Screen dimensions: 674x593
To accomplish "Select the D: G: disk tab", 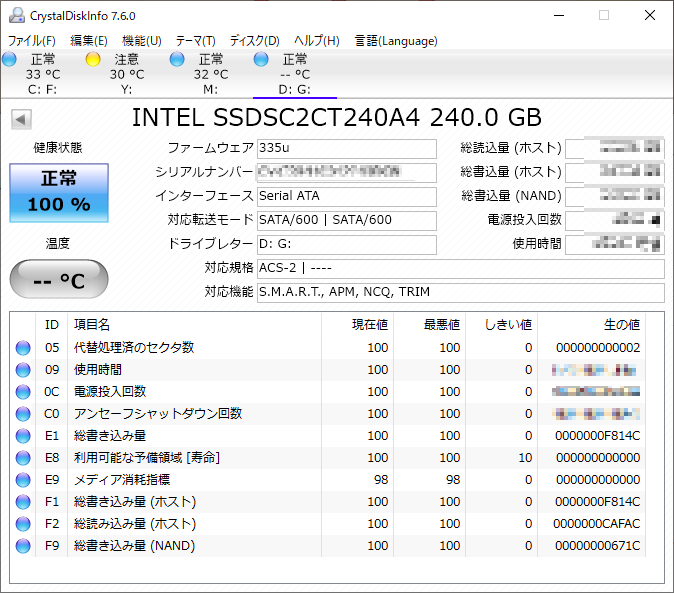I will (295, 74).
